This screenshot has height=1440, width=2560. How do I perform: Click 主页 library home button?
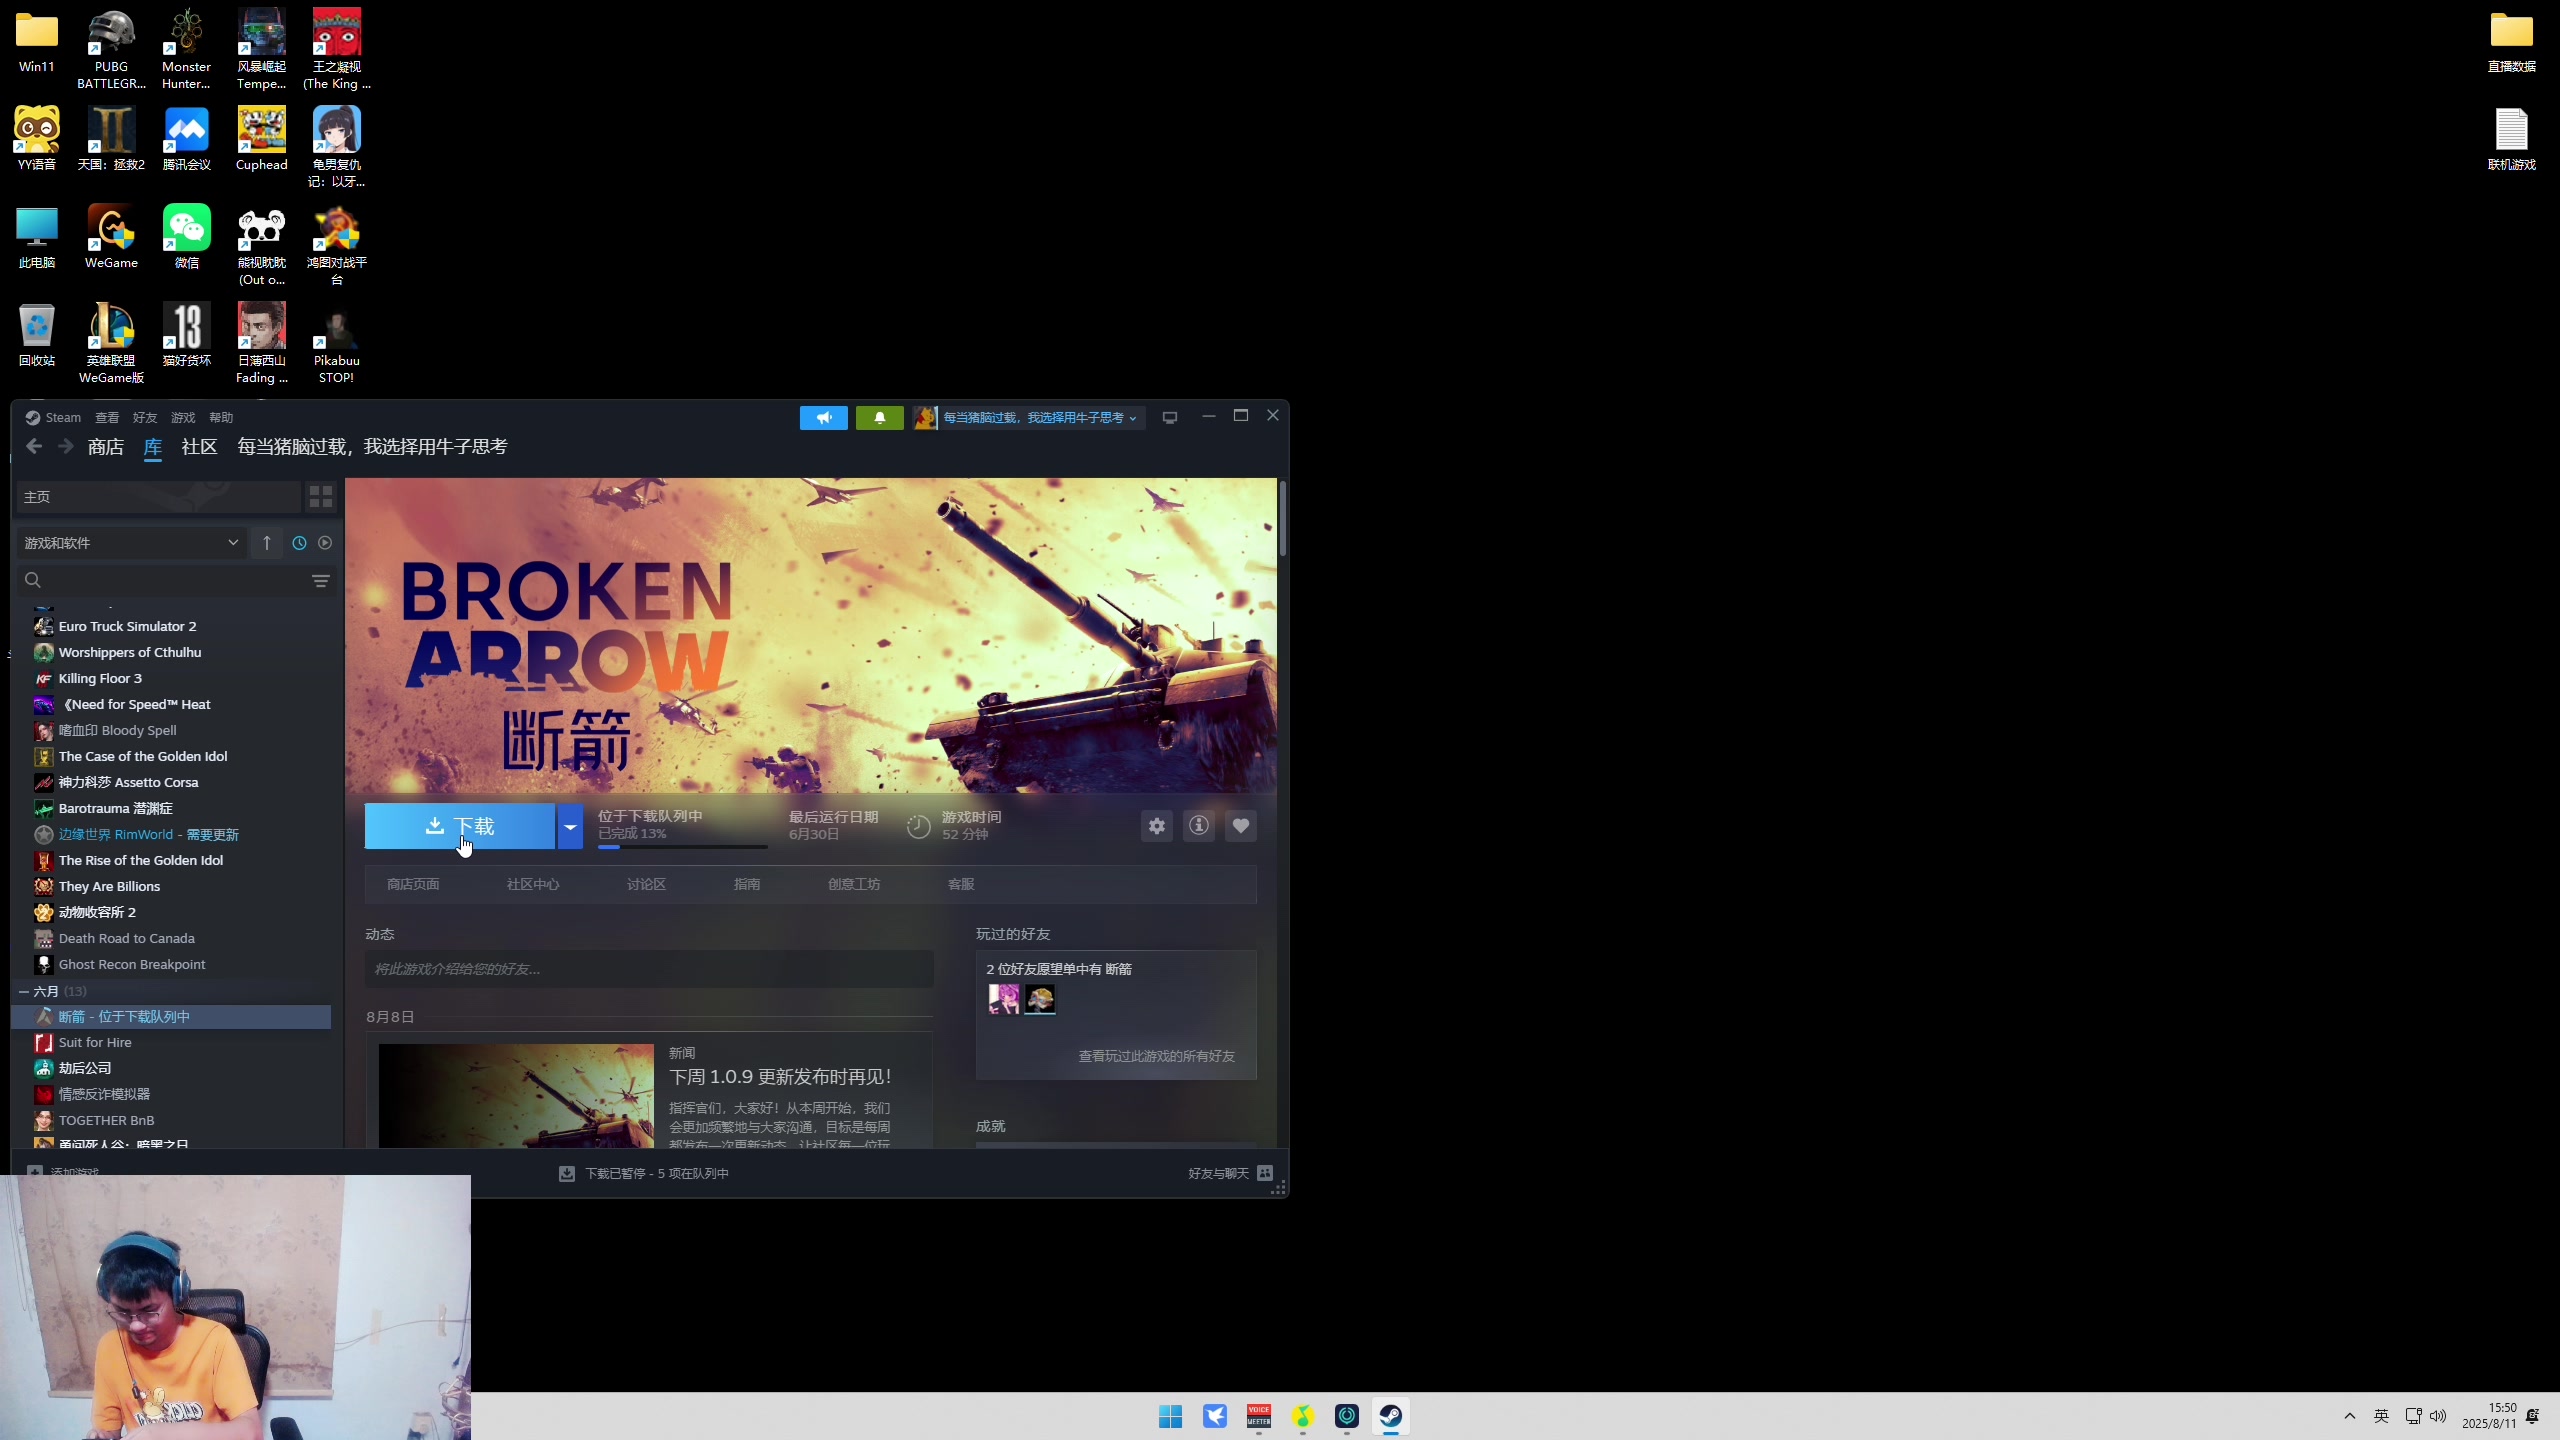click(x=158, y=497)
